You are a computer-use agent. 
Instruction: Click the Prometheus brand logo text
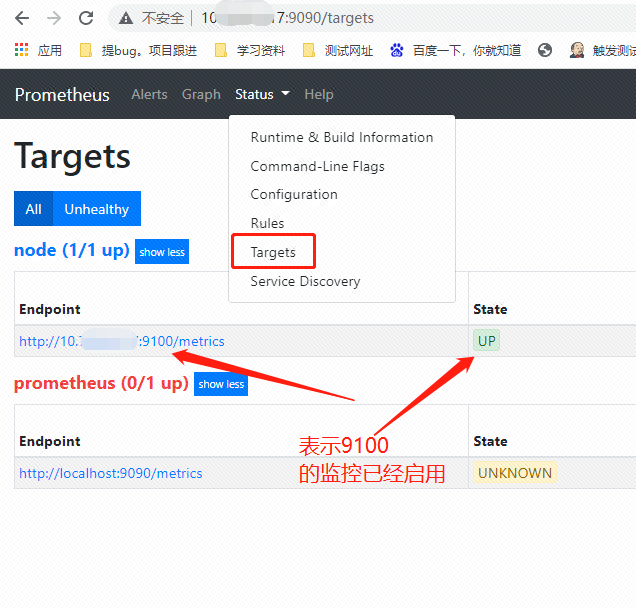[x=62, y=95]
